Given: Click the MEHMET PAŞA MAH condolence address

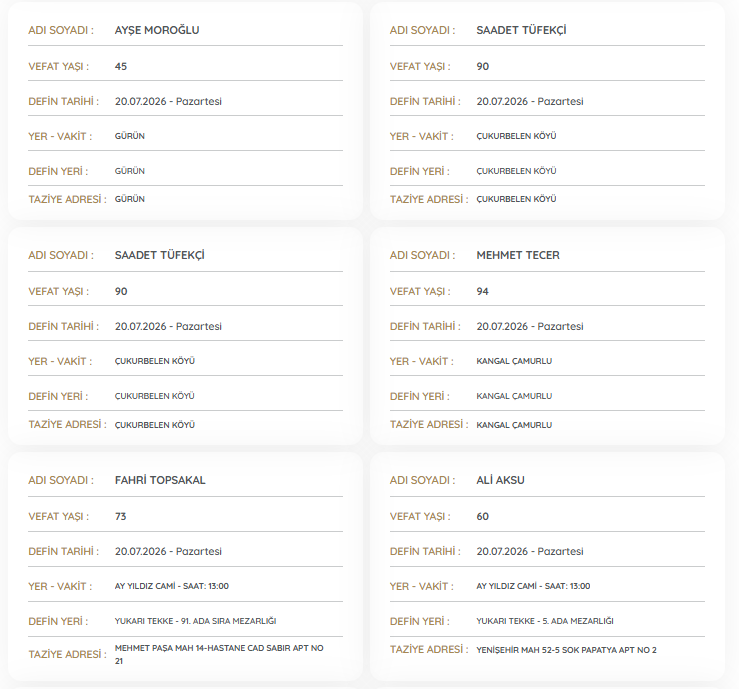Looking at the screenshot, I should (x=219, y=655).
